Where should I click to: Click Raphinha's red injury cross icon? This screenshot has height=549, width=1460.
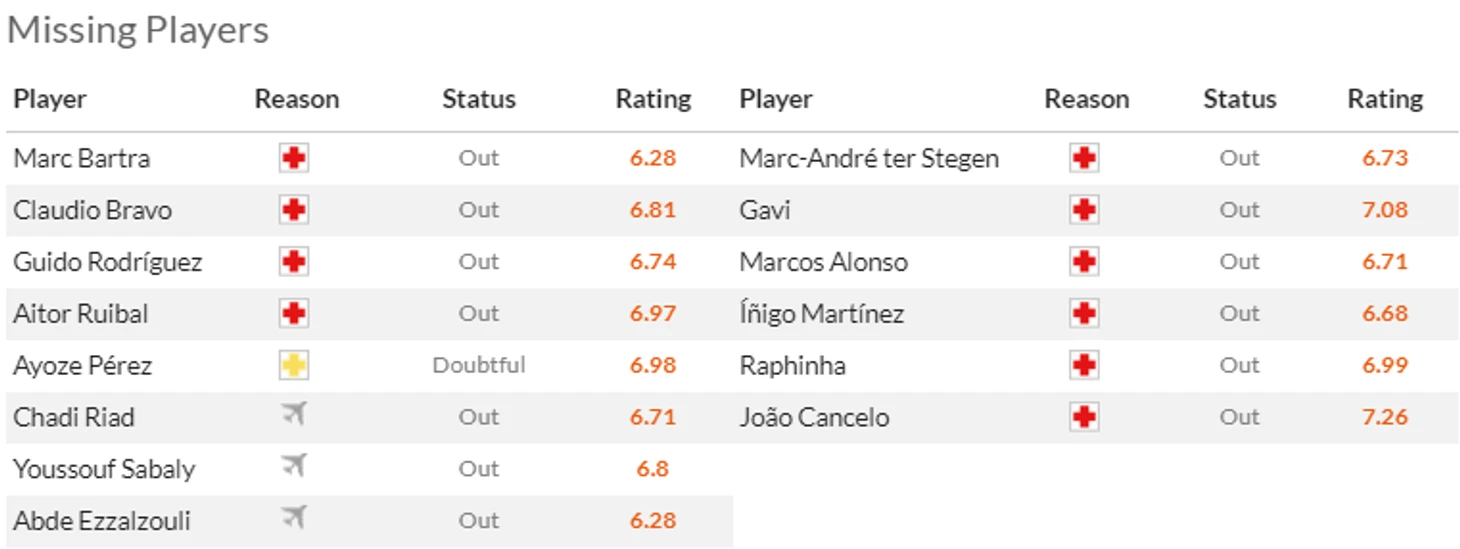(1085, 365)
